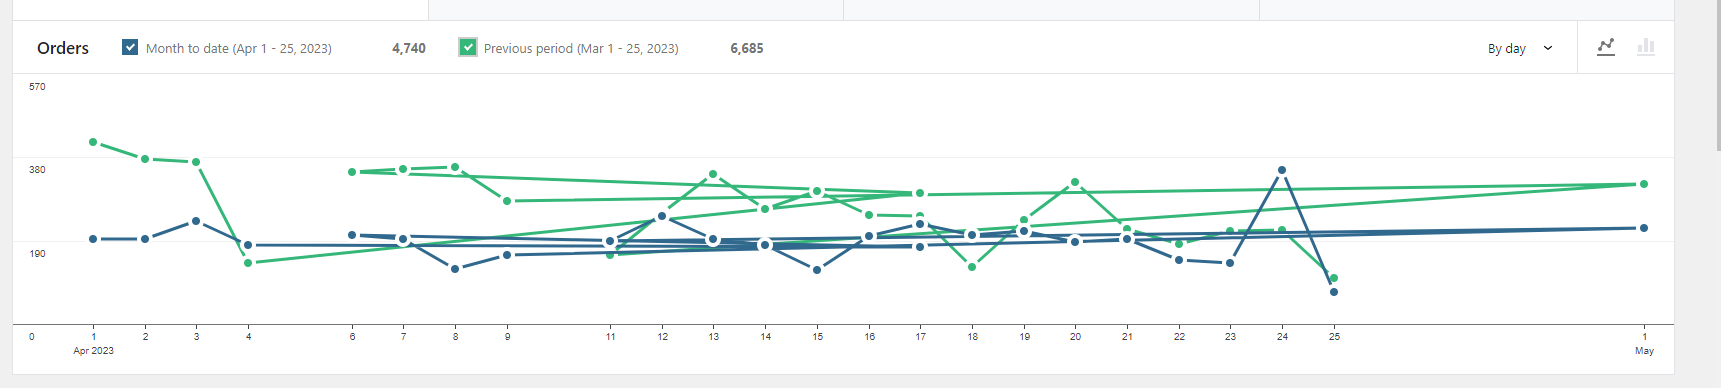Open the By day interval dropdown
This screenshot has height=388, width=1721.
click(x=1520, y=48)
